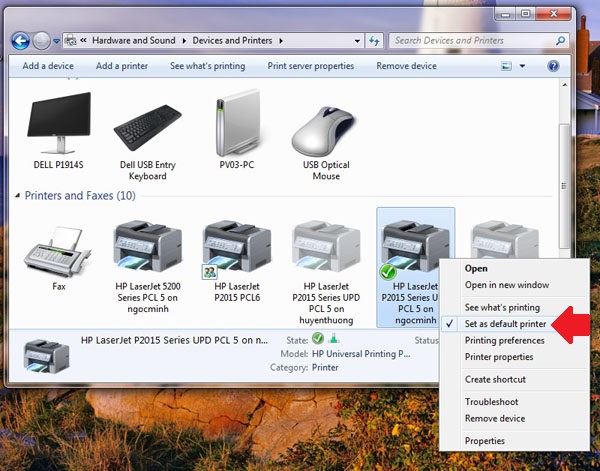Click Add a printer in toolbar
Image resolution: width=600 pixels, height=471 pixels.
[x=121, y=66]
